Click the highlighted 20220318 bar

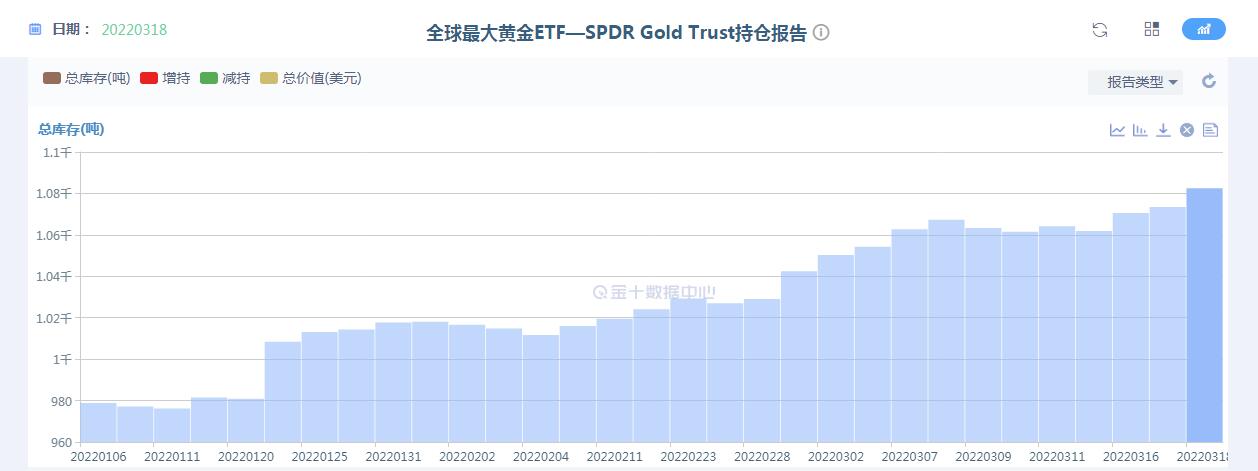pos(1204,315)
